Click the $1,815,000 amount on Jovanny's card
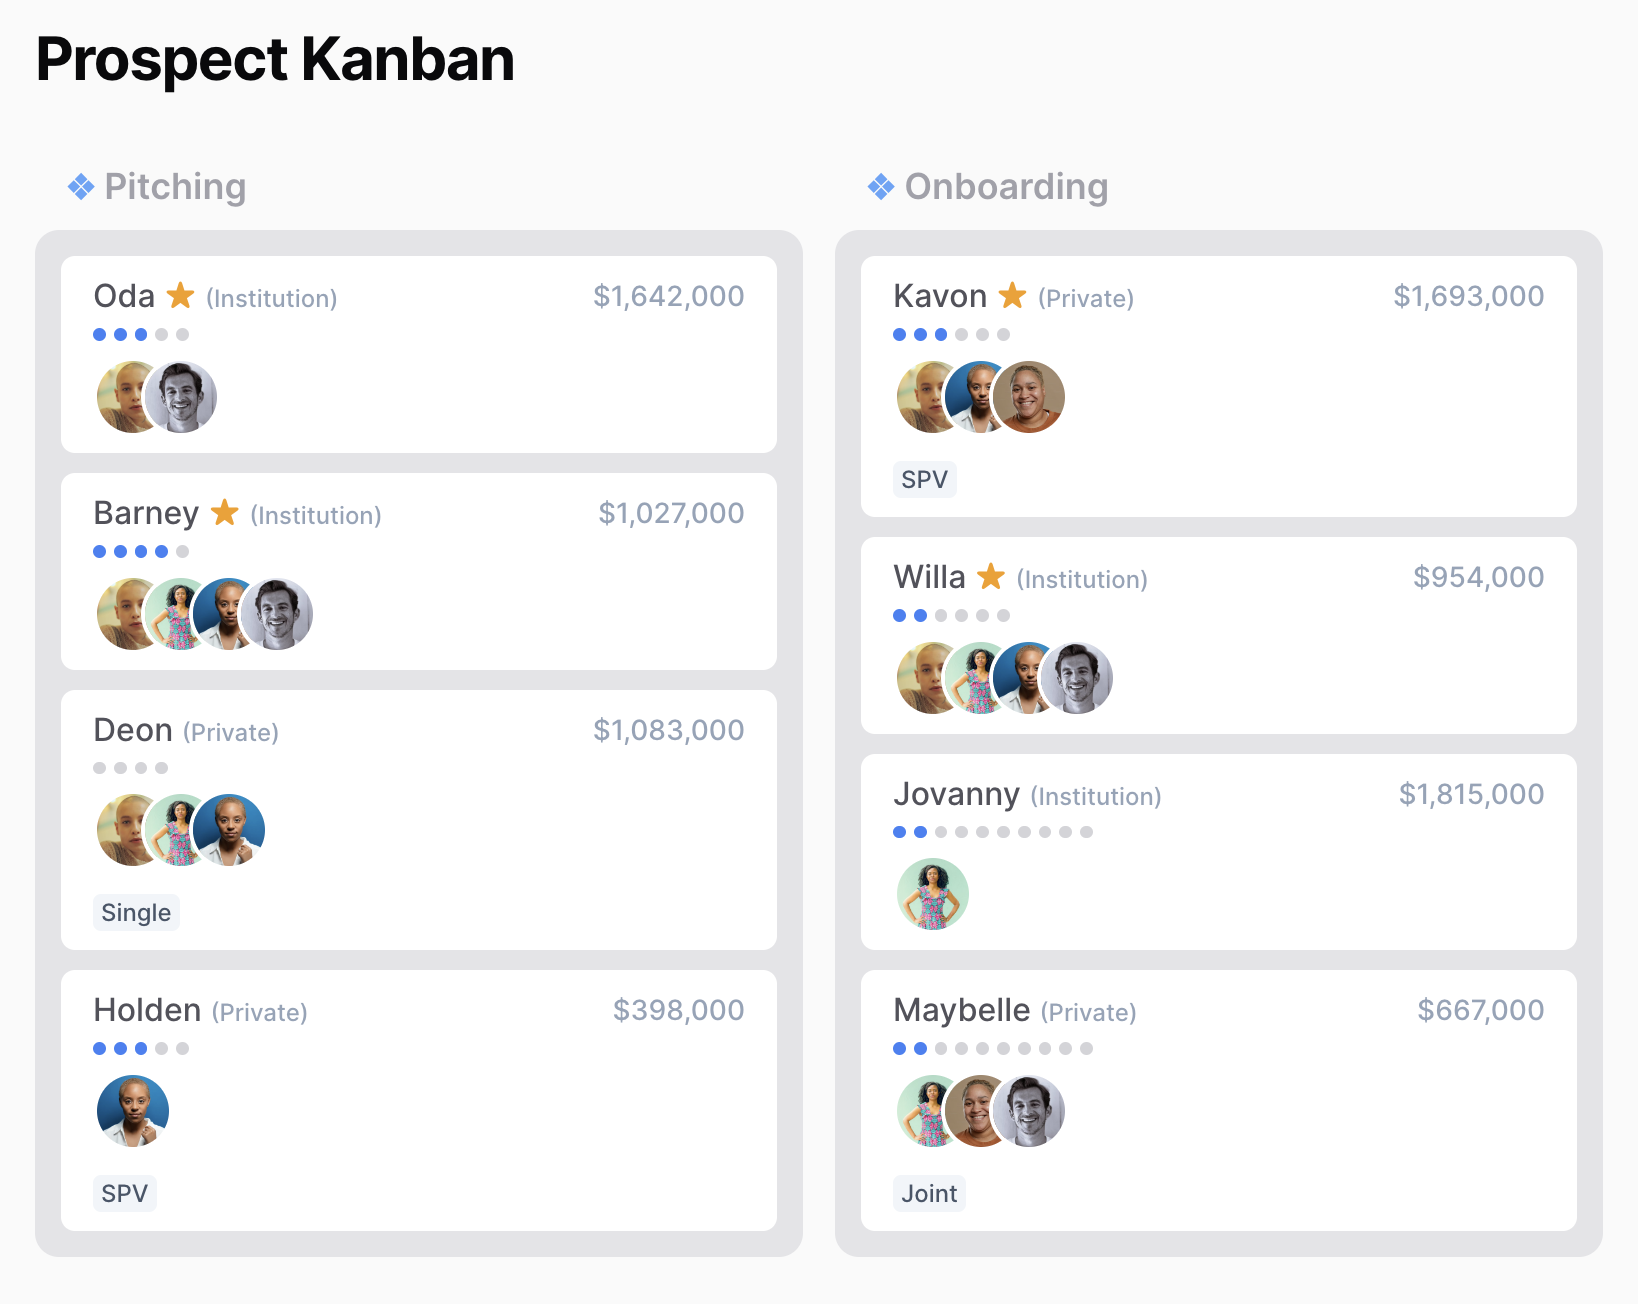This screenshot has height=1304, width=1638. coord(1471,794)
